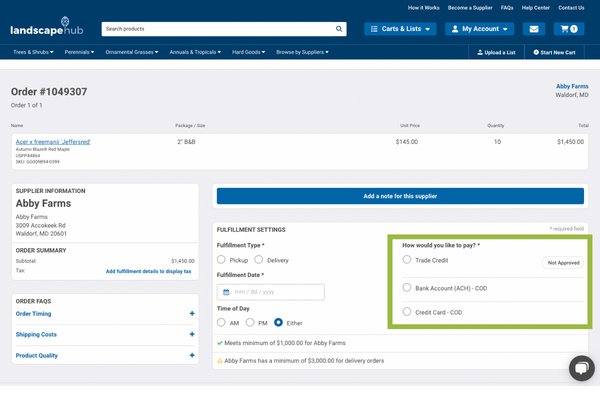
Task: Choose AM time of day
Action: [x=221, y=322]
